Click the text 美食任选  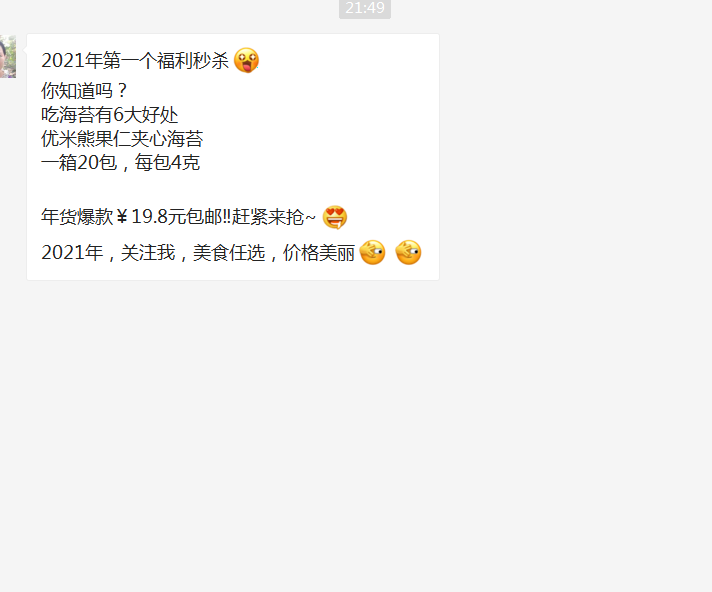click(229, 252)
